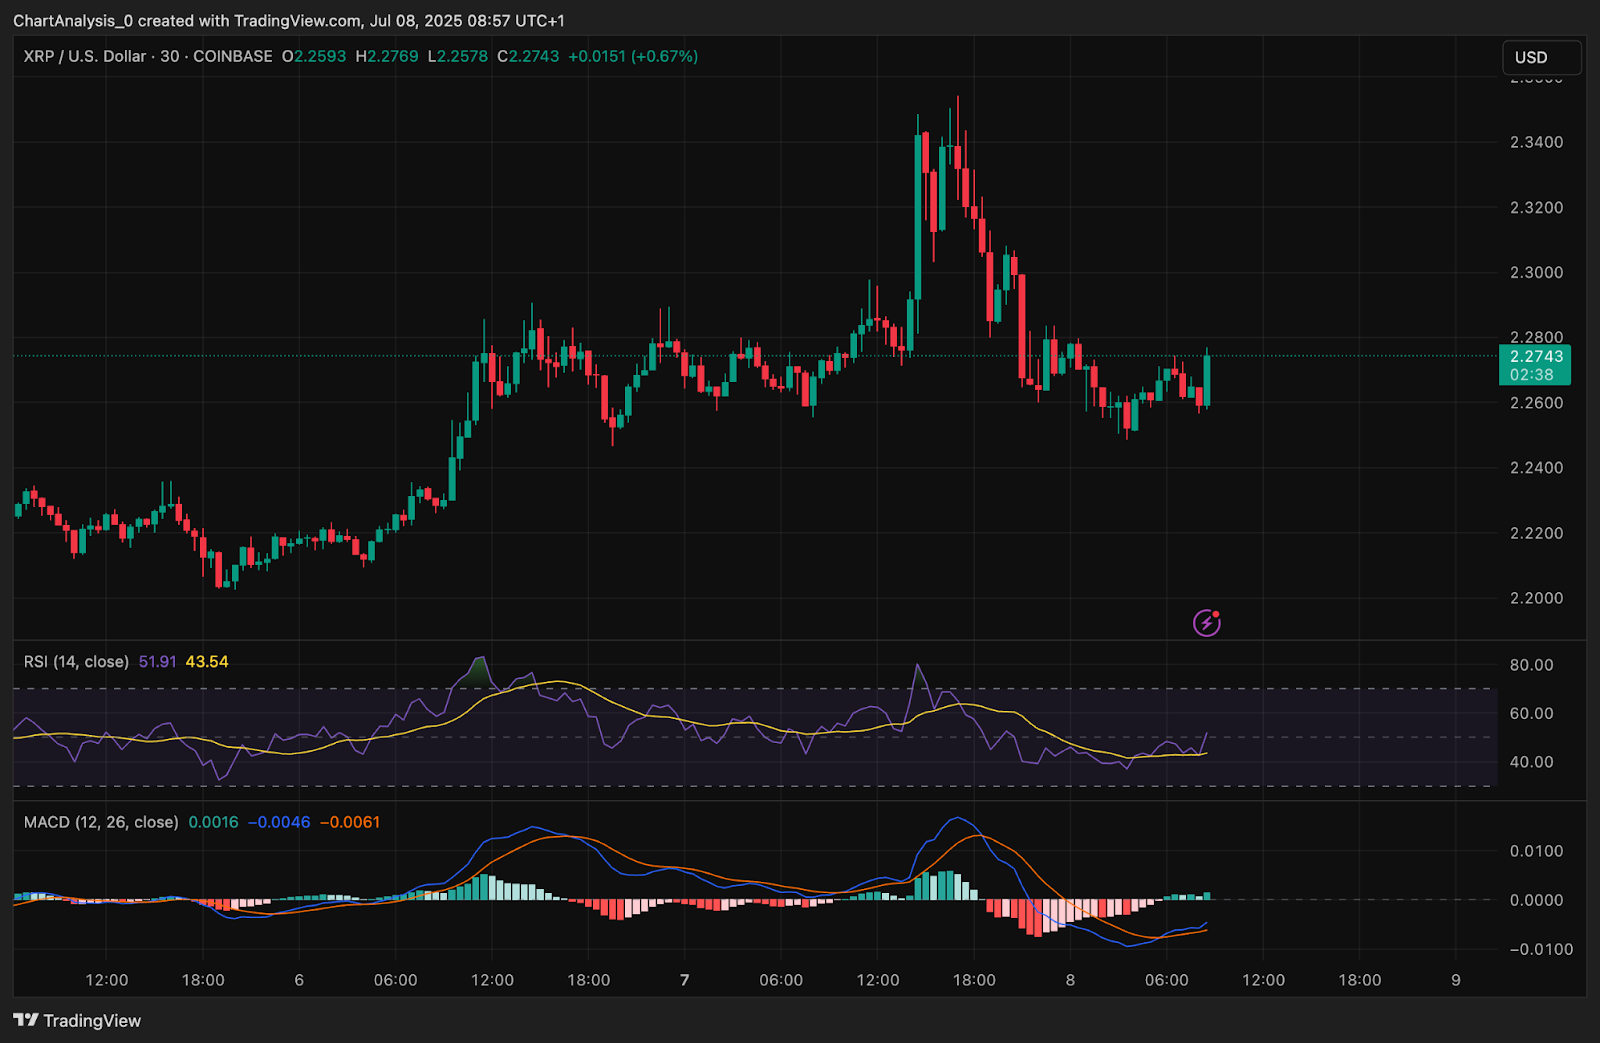Click the date marker 9 on time axis
This screenshot has width=1600, height=1043.
click(x=1456, y=980)
